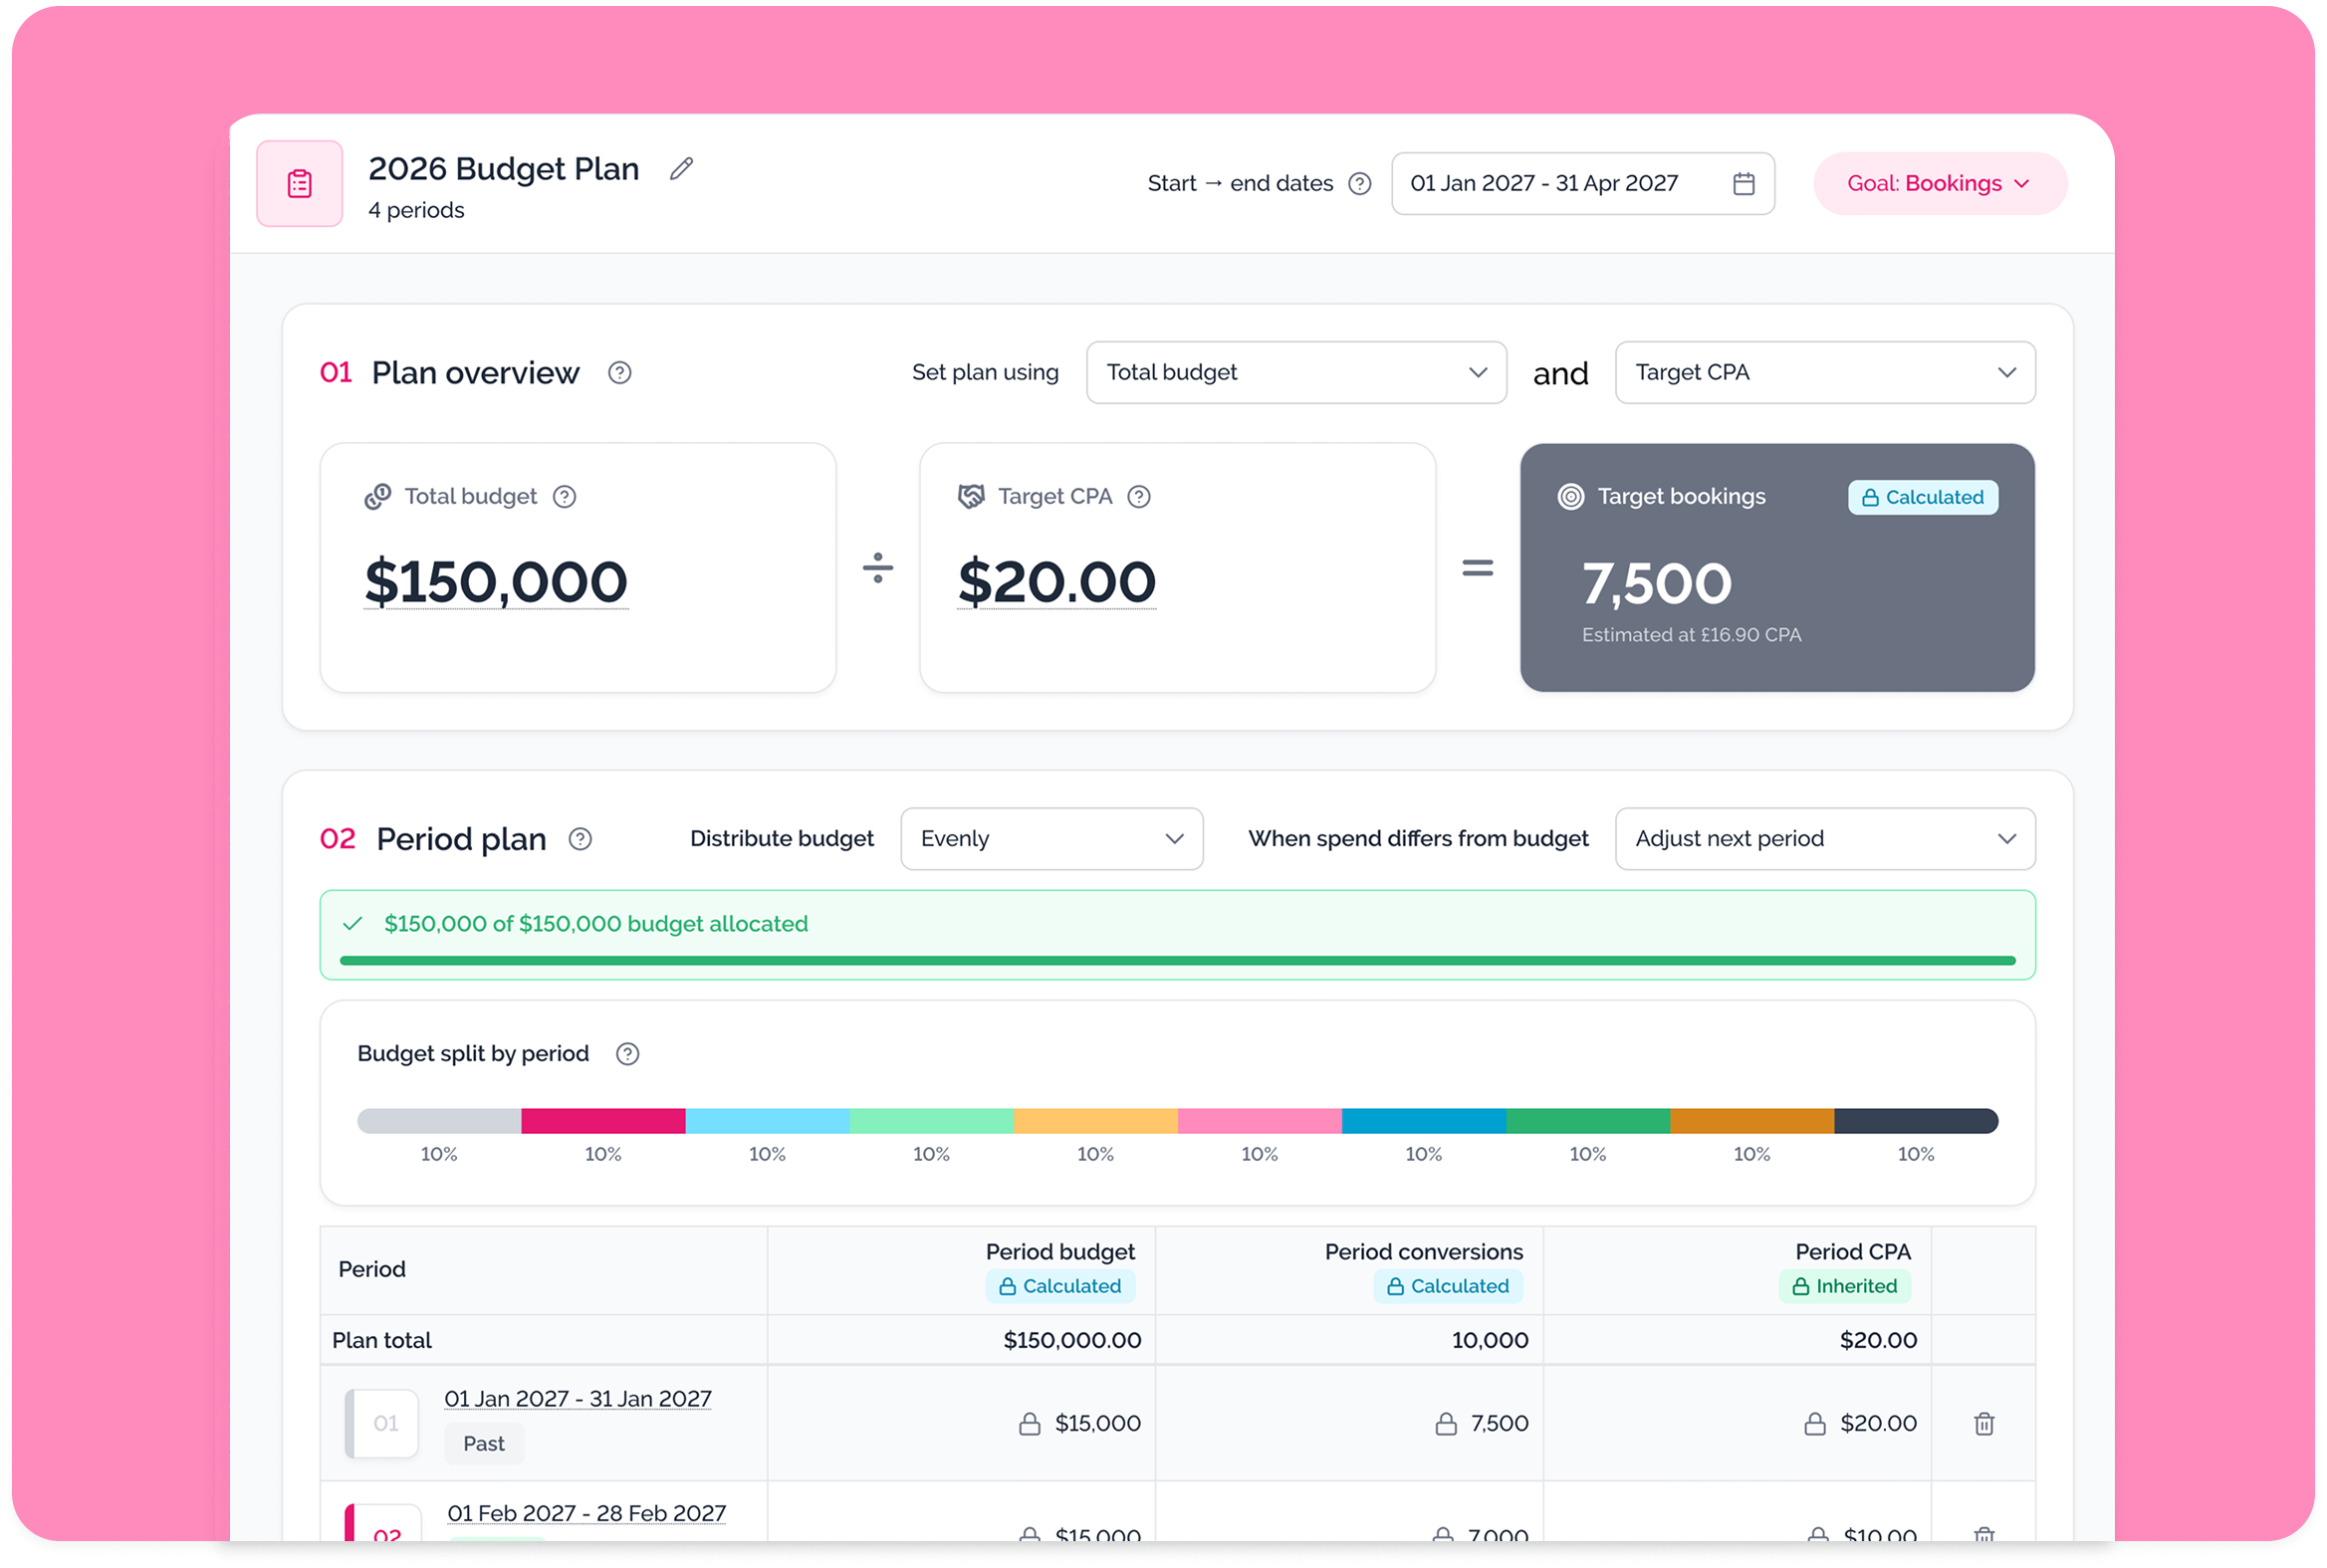The width and height of the screenshot is (2327, 1568).
Task: Select the magenta second period segment
Action: [603, 1121]
